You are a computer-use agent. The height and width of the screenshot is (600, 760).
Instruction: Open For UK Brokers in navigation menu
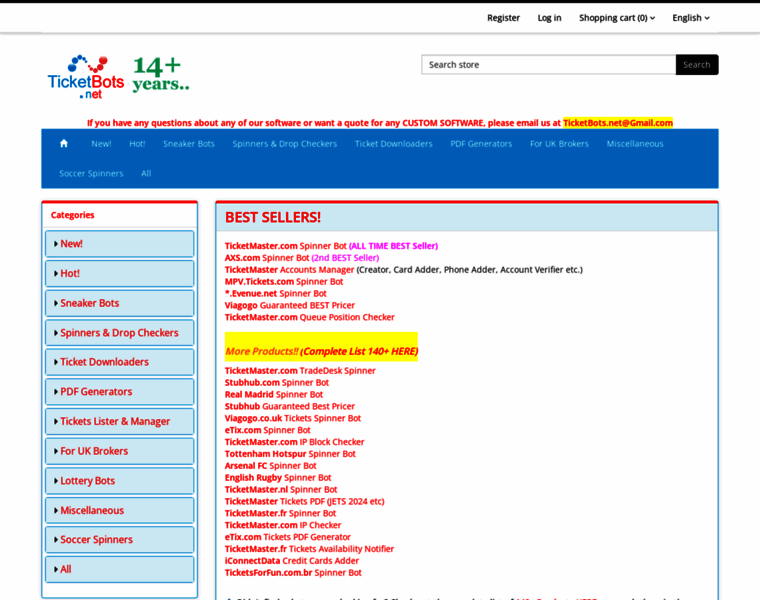559,143
